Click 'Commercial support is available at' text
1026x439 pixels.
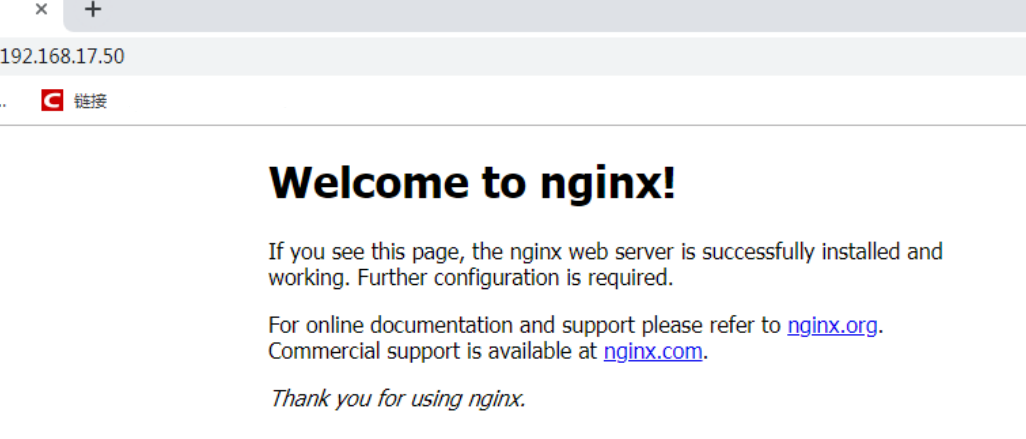433,351
